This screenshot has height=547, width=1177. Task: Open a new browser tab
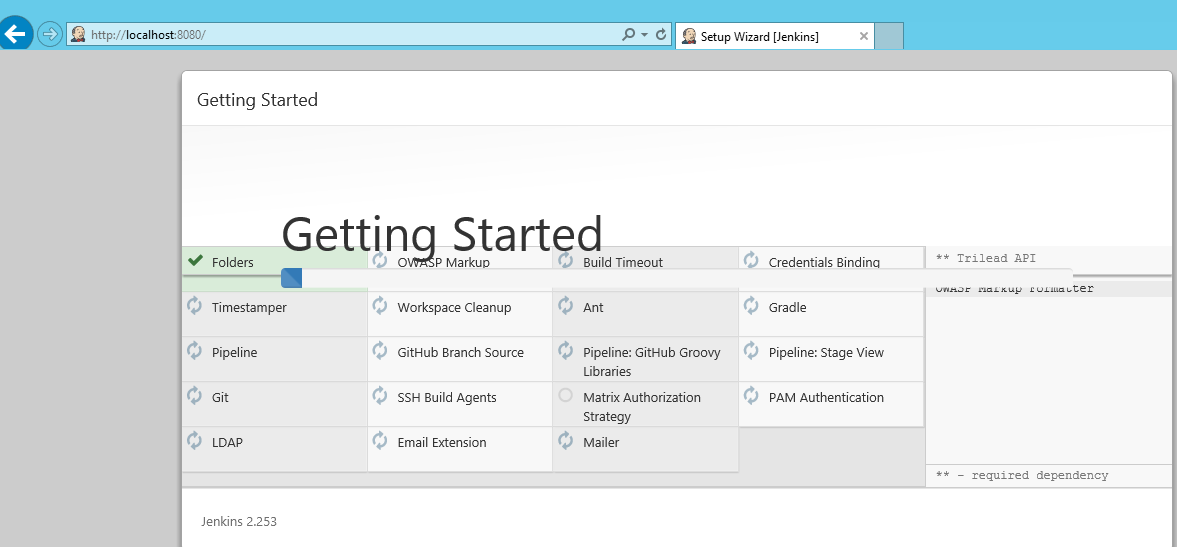point(890,36)
